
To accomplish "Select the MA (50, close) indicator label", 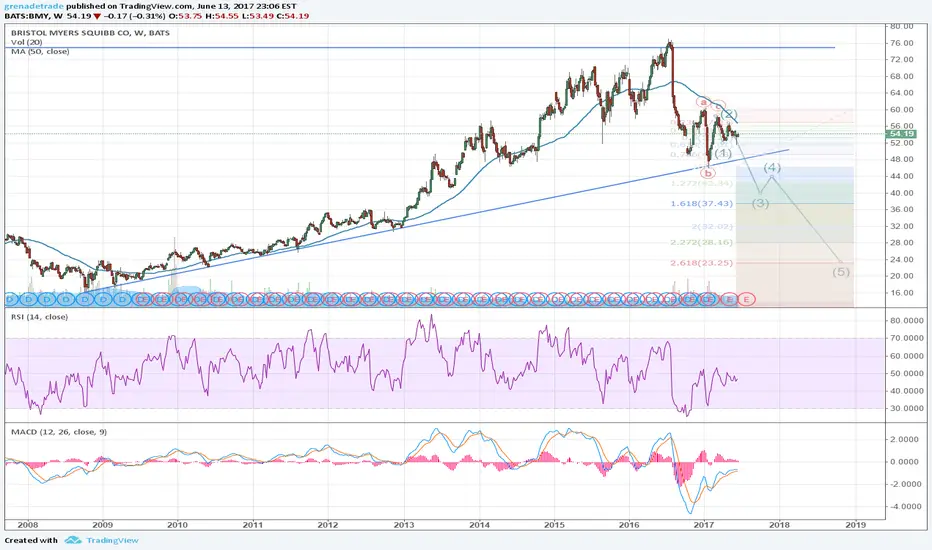I will 40,52.
